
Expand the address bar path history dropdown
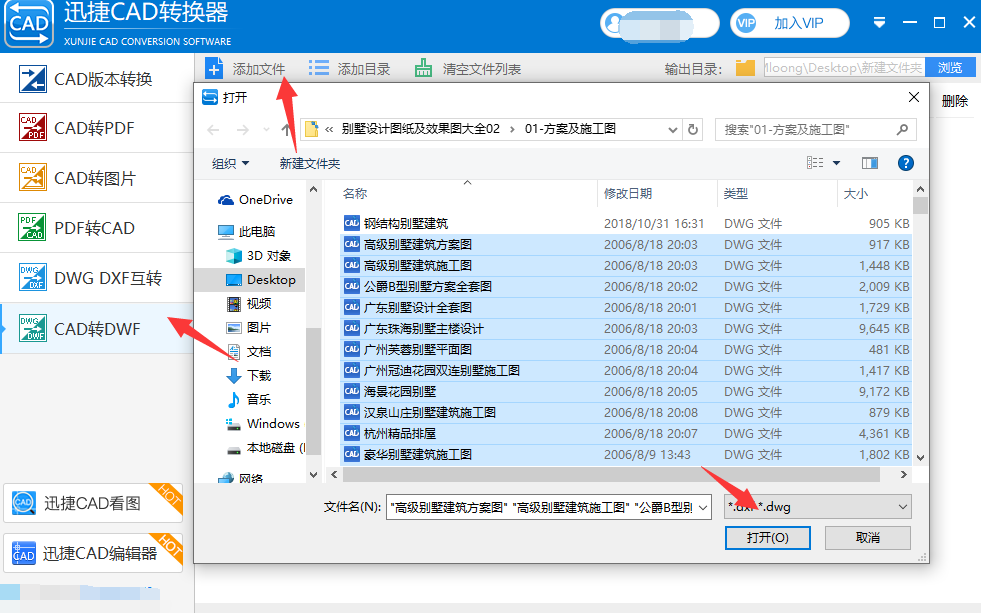673,129
